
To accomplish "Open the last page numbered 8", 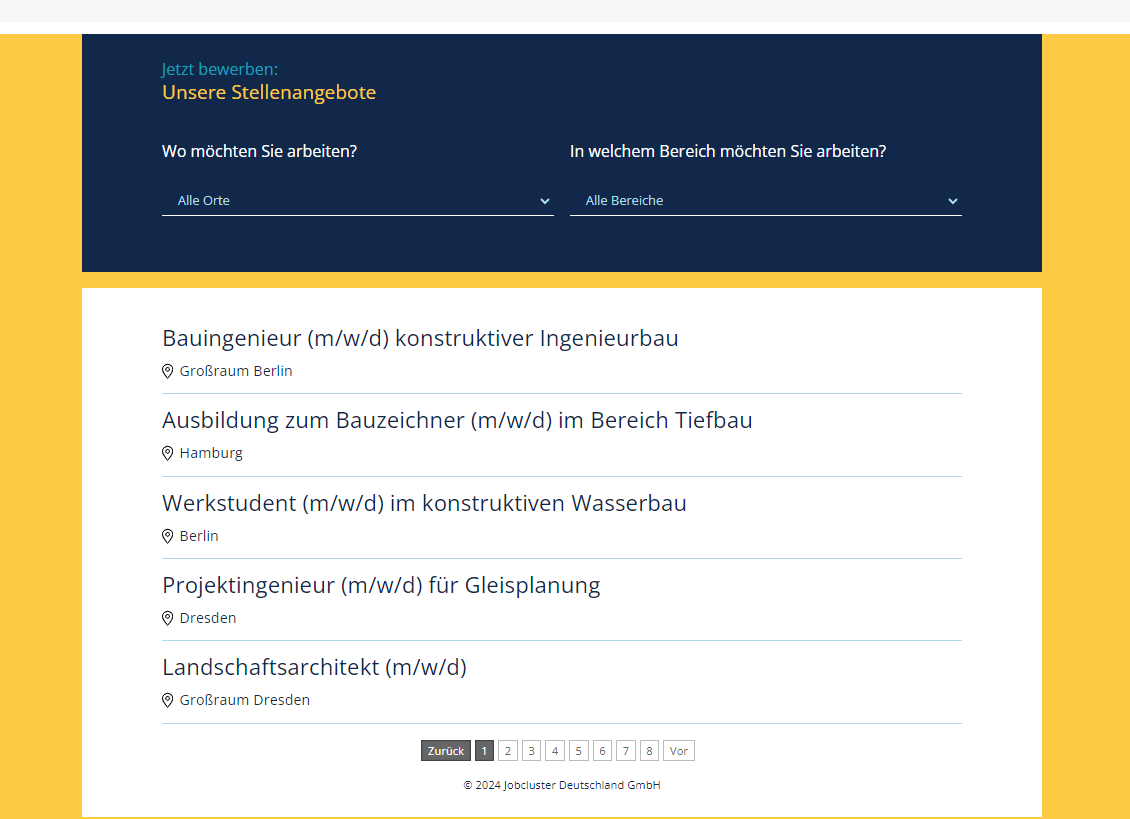I will (649, 750).
